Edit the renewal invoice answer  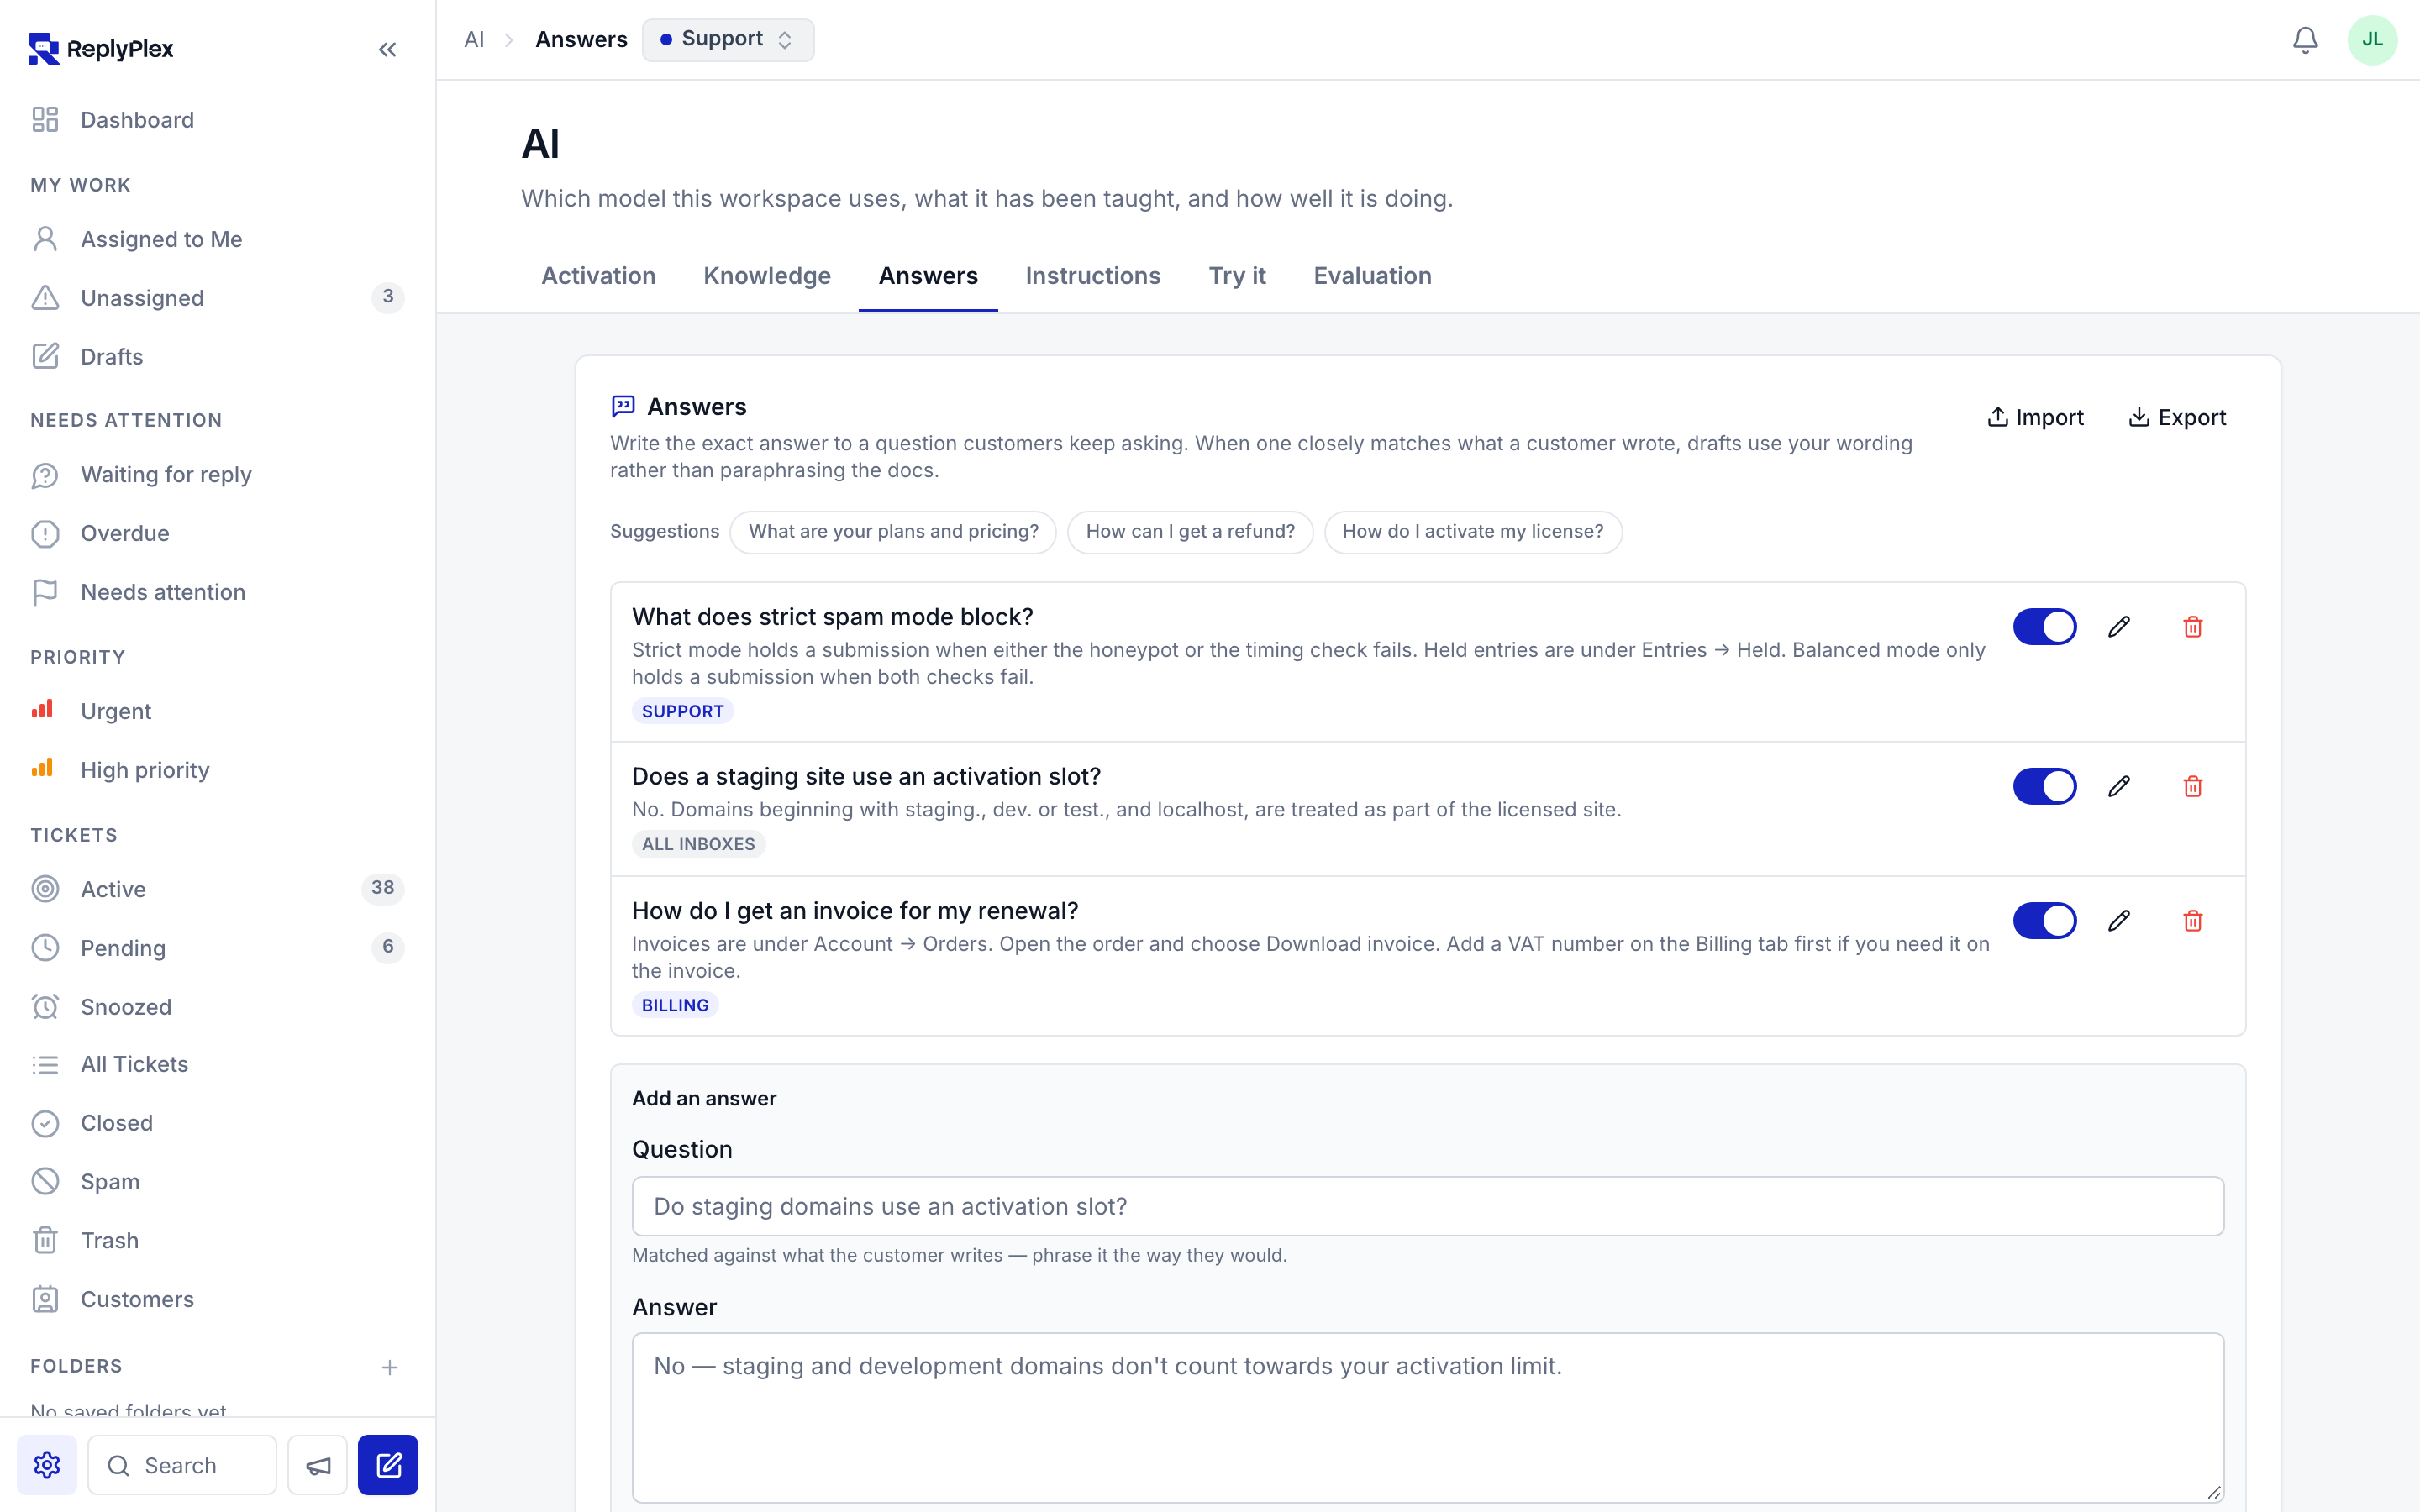2119,921
